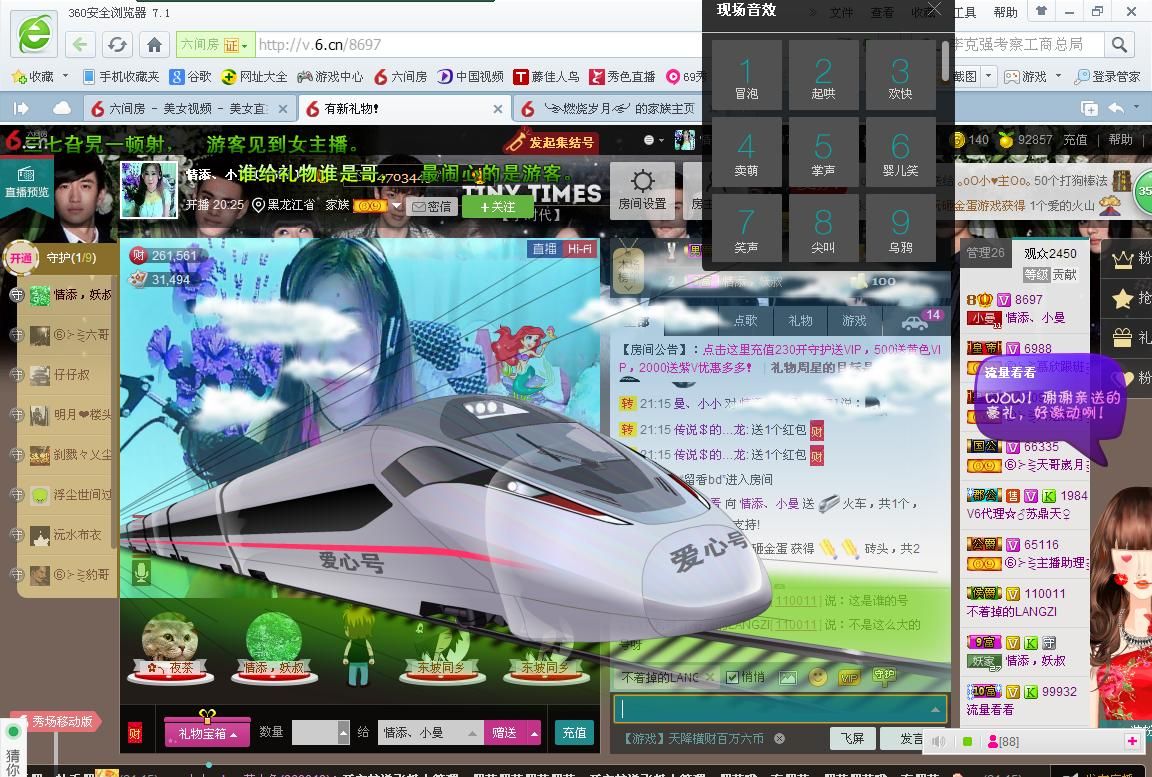1152x777 pixels.
Task: Click the browser refresh icon
Action: 117,45
